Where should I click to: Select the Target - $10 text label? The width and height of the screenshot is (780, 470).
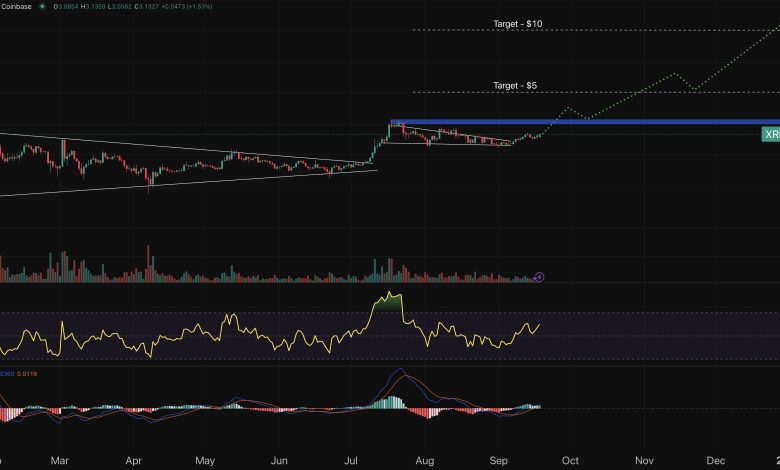pyautogui.click(x=517, y=23)
